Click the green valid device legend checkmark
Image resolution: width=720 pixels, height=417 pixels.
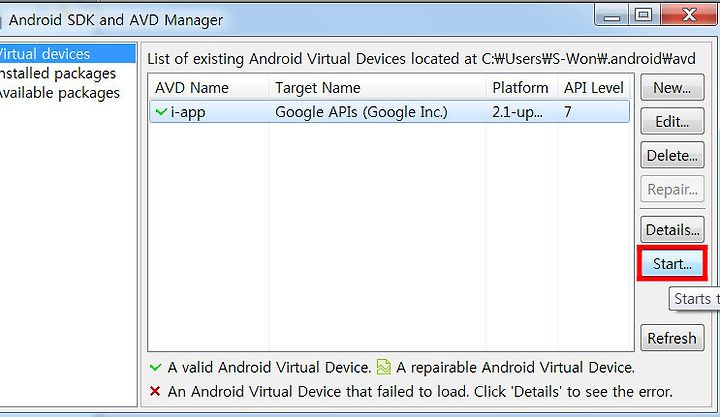coord(156,367)
